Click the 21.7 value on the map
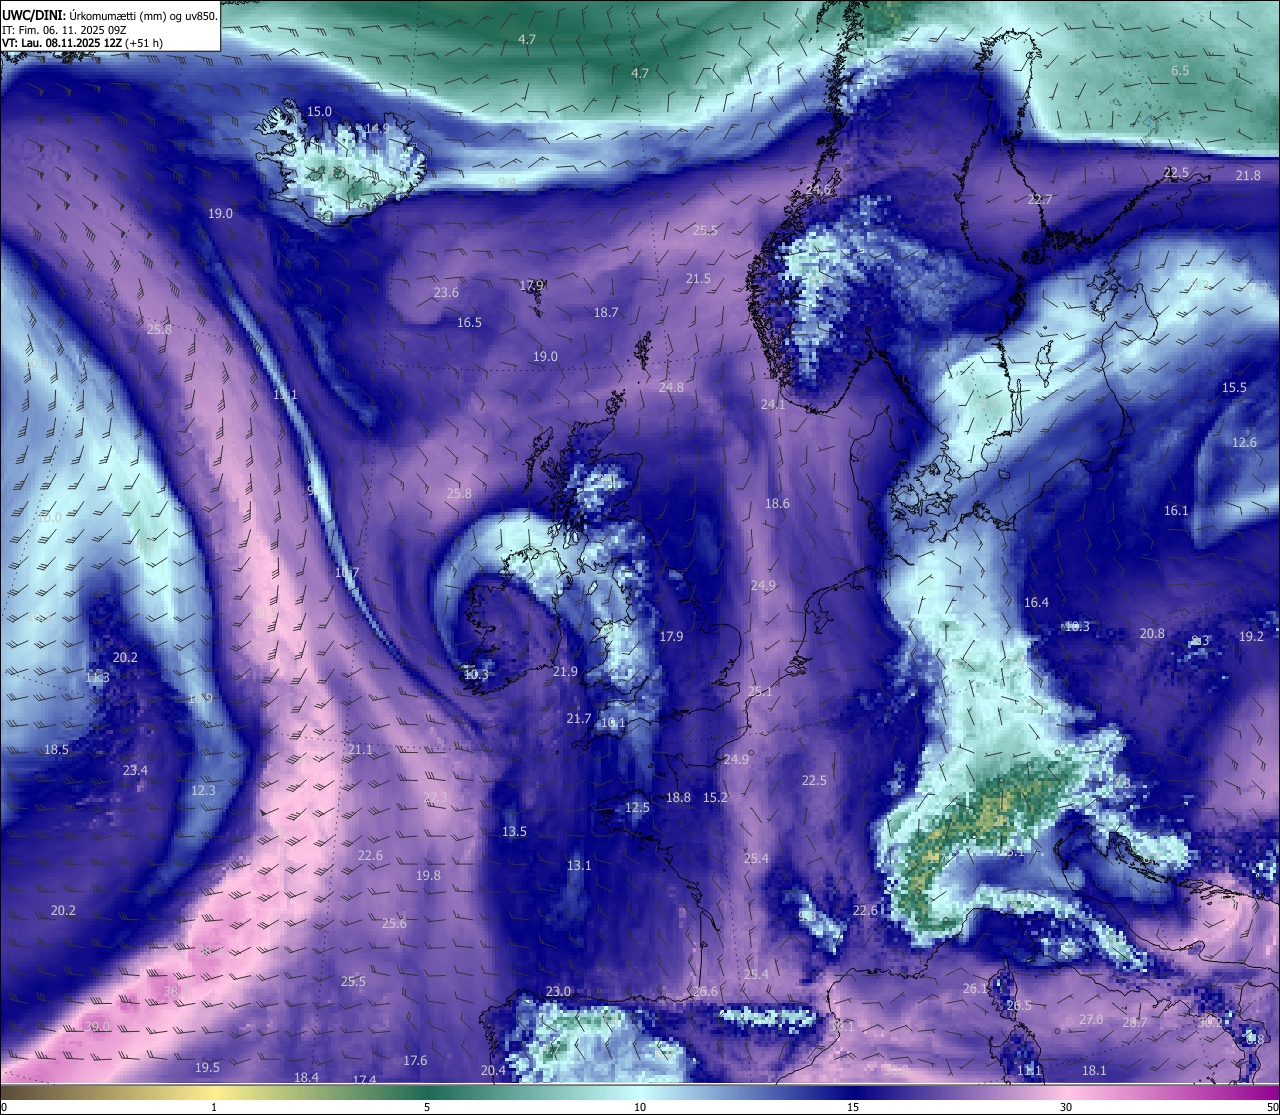The height and width of the screenshot is (1115, 1280). point(578,719)
